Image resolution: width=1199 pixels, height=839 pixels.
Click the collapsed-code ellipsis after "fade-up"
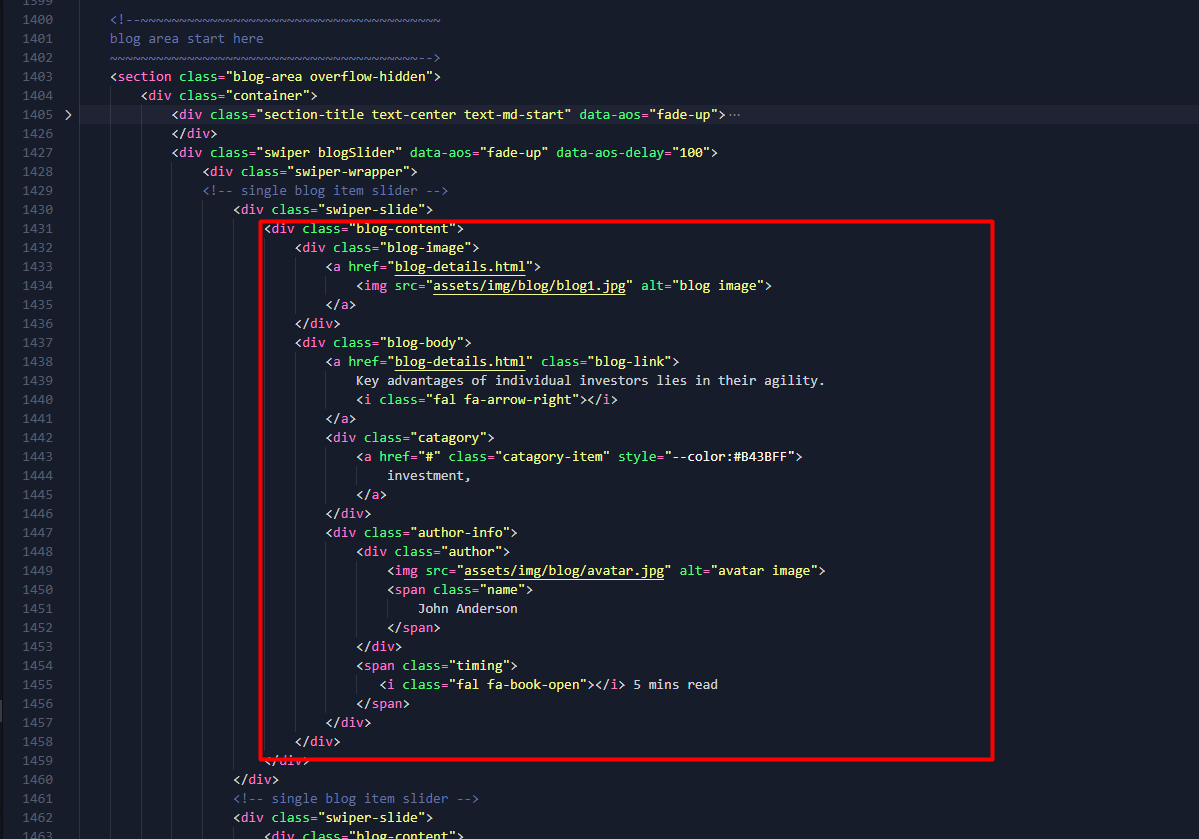[735, 115]
